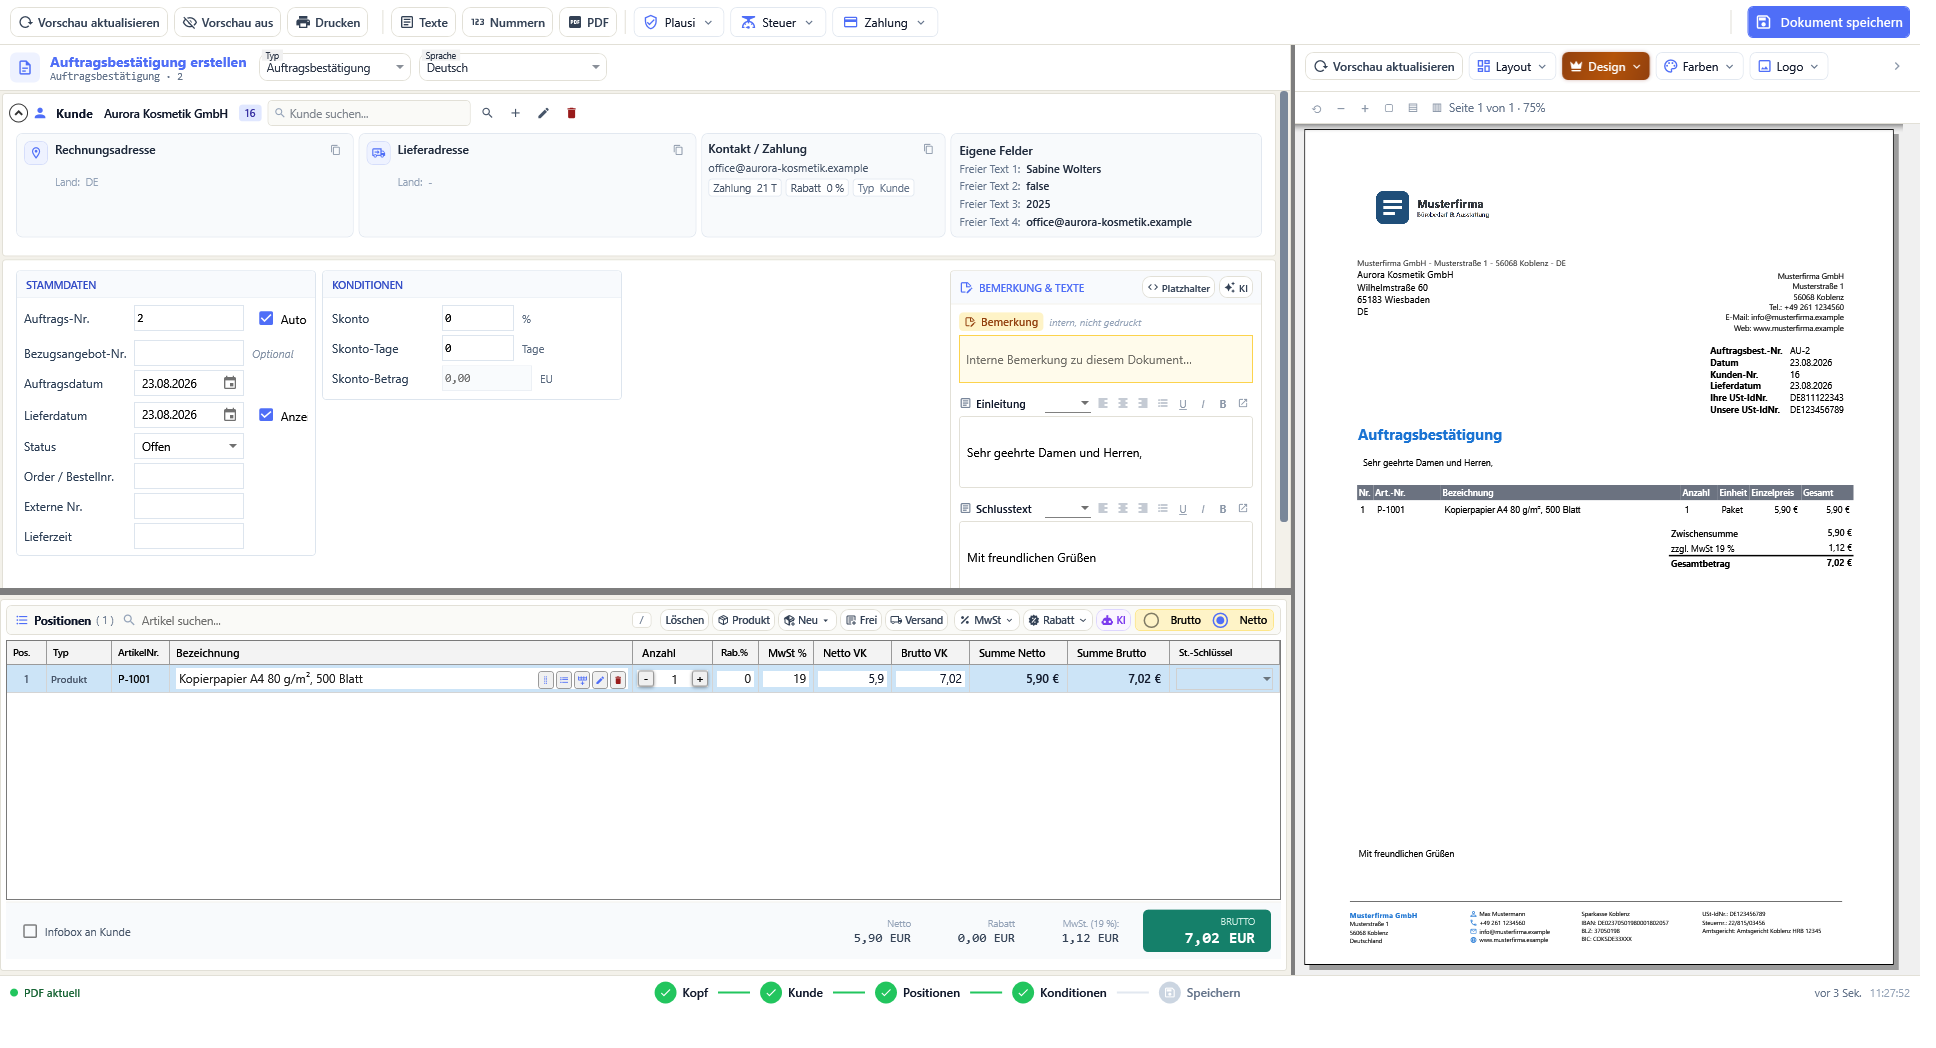
Task: Underline the Einleitung text
Action: point(1183,404)
